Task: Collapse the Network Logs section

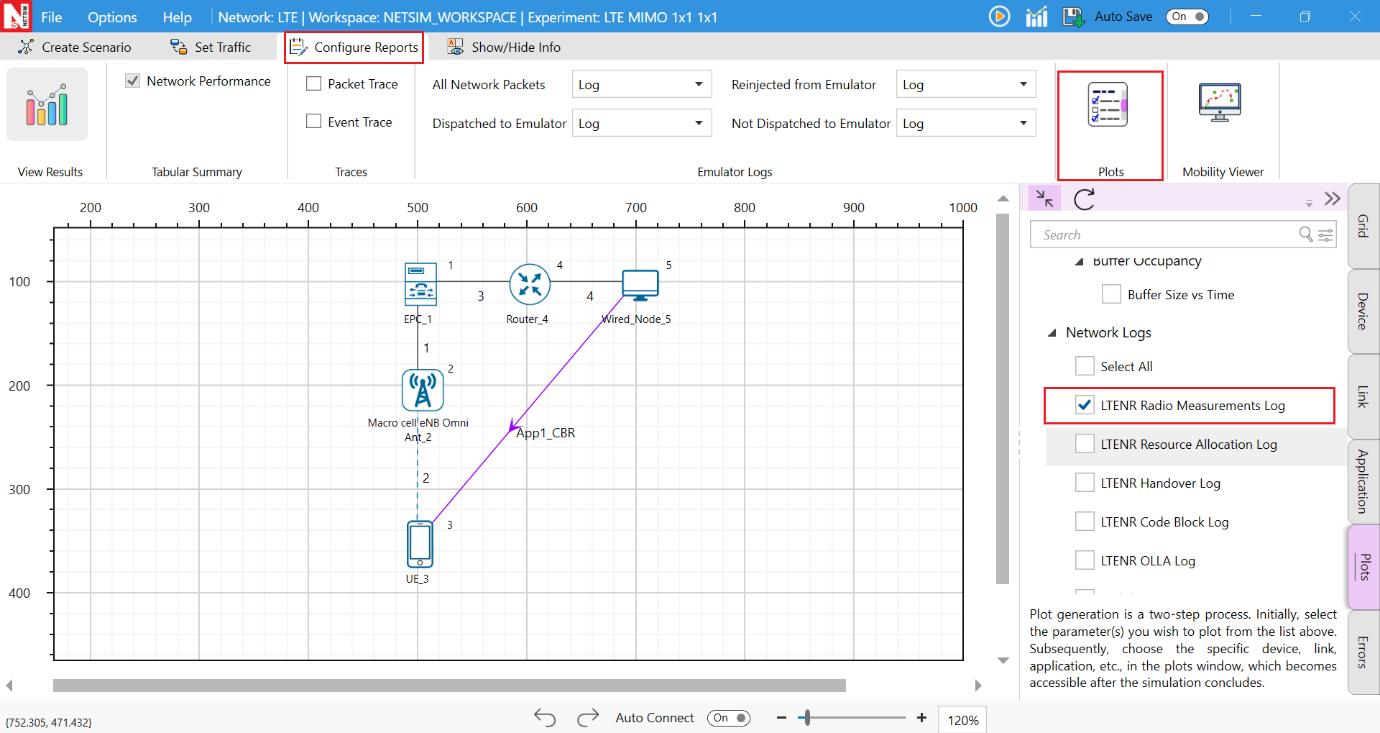Action: (x=1051, y=333)
